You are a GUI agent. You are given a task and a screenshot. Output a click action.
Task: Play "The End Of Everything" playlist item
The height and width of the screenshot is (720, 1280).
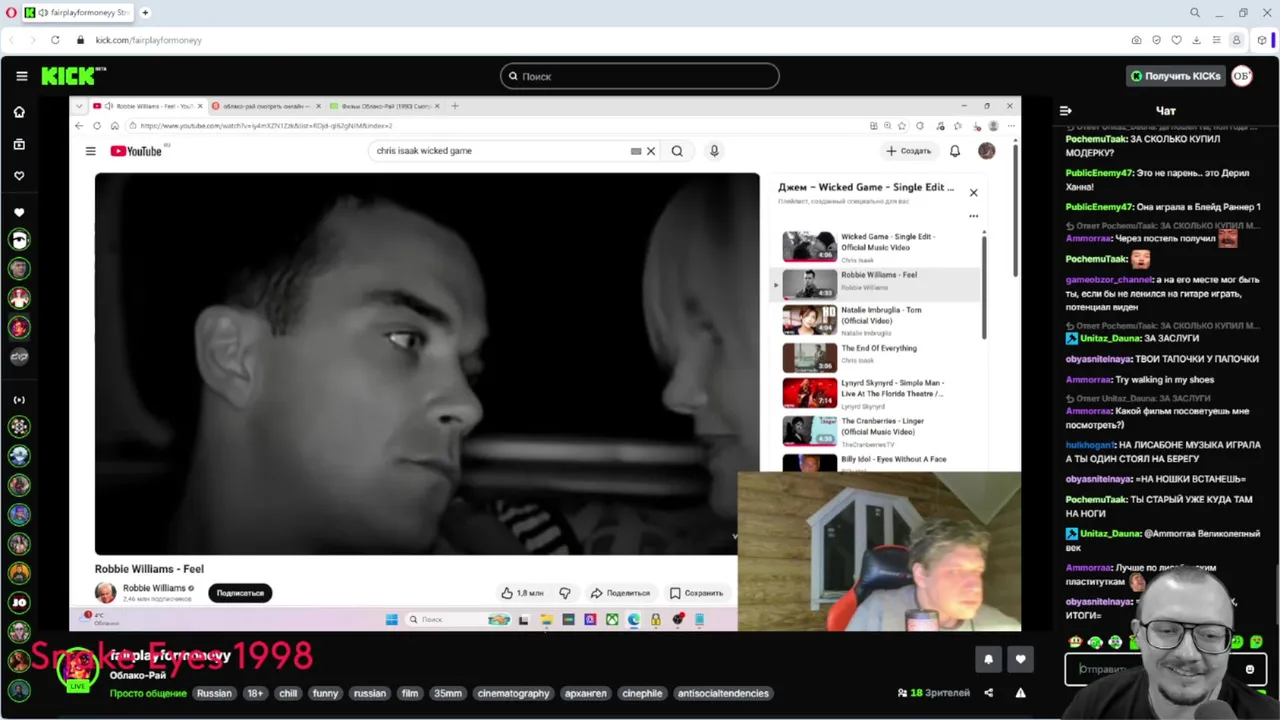pos(875,357)
